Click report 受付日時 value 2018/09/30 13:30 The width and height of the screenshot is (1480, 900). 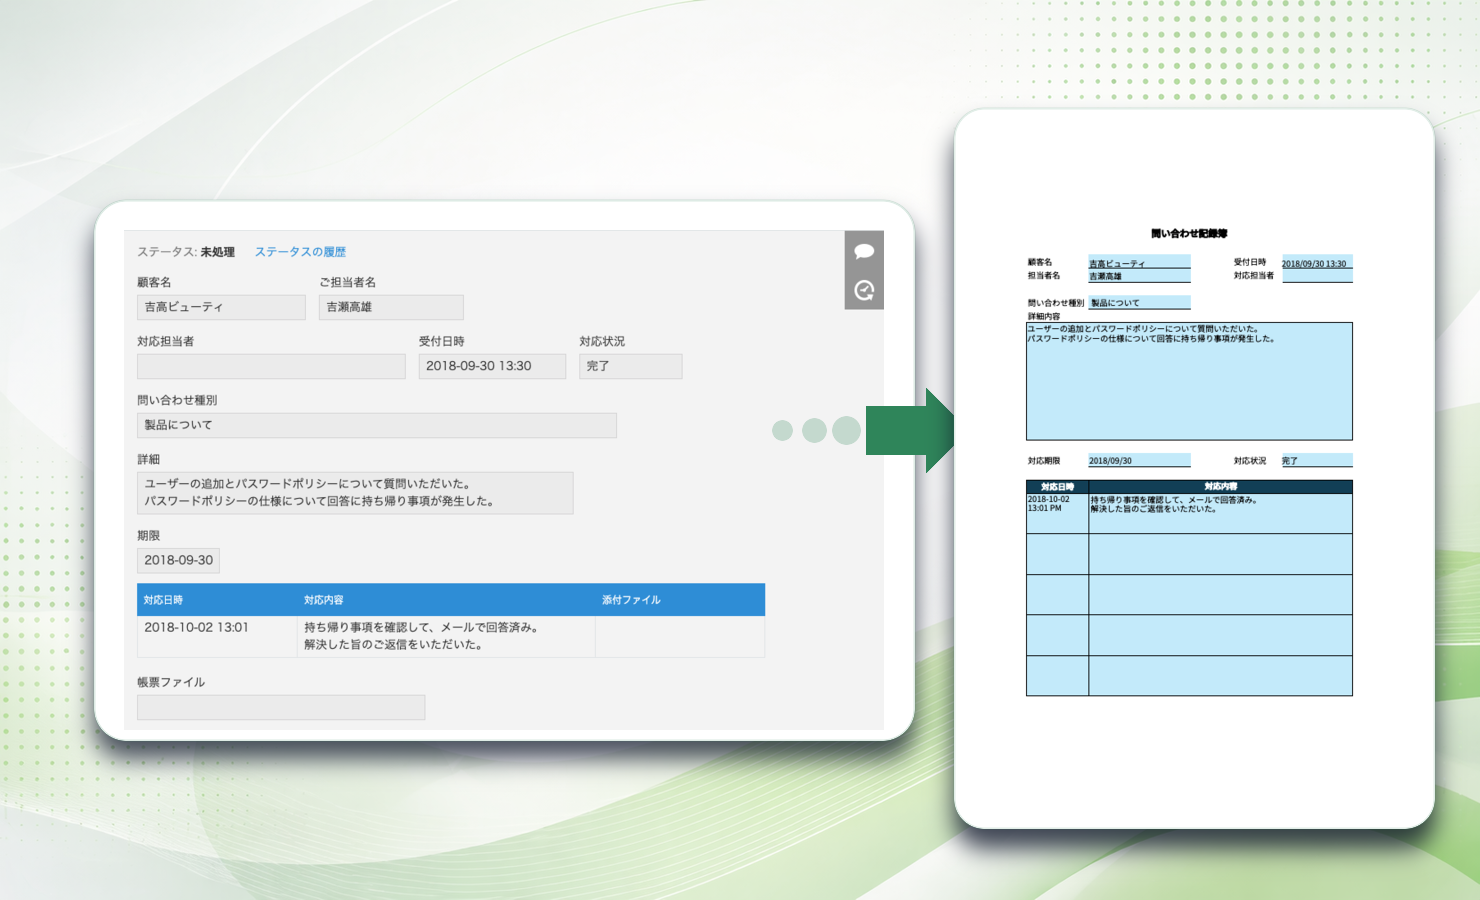(1317, 263)
